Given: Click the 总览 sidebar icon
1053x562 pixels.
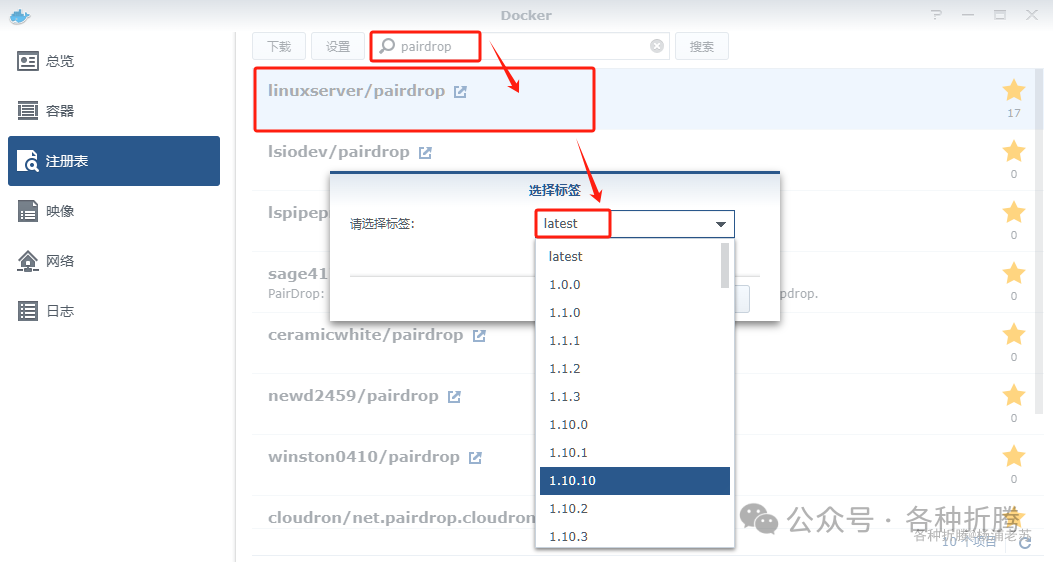Looking at the screenshot, I should pyautogui.click(x=28, y=61).
